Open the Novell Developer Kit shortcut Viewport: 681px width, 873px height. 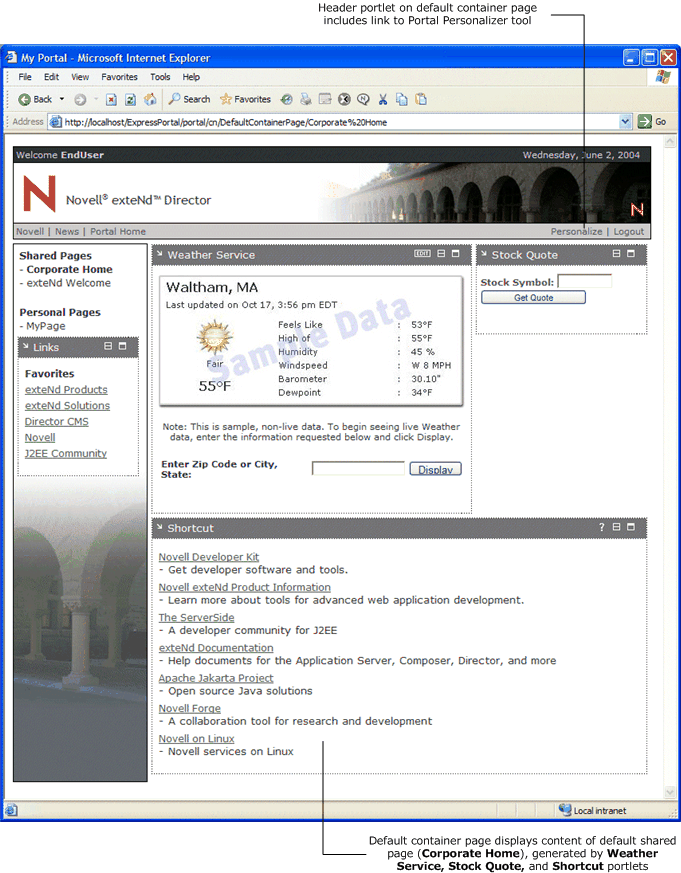point(209,557)
